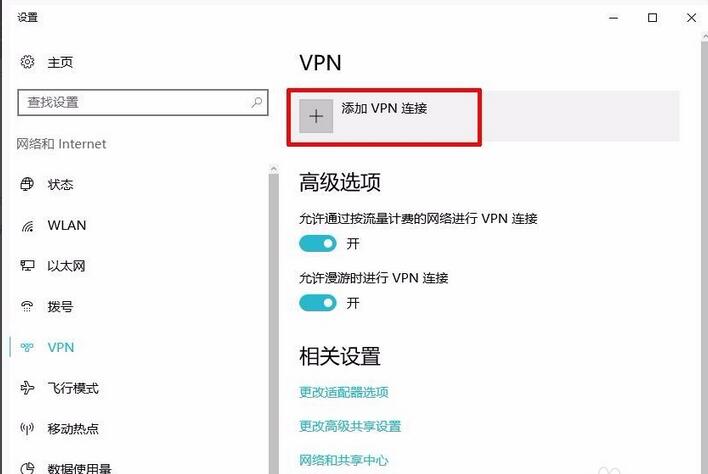The width and height of the screenshot is (708, 474).
Task: Click the Ethernet monitor icon
Action: click(x=27, y=265)
